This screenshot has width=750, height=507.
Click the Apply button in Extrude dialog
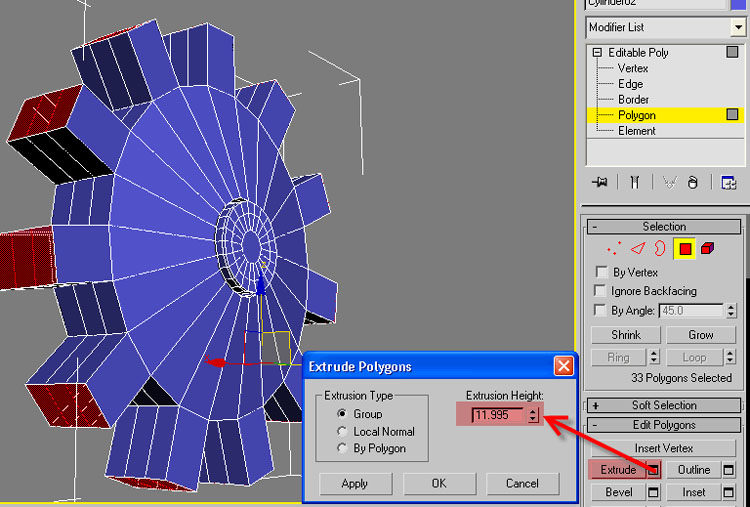point(354,483)
